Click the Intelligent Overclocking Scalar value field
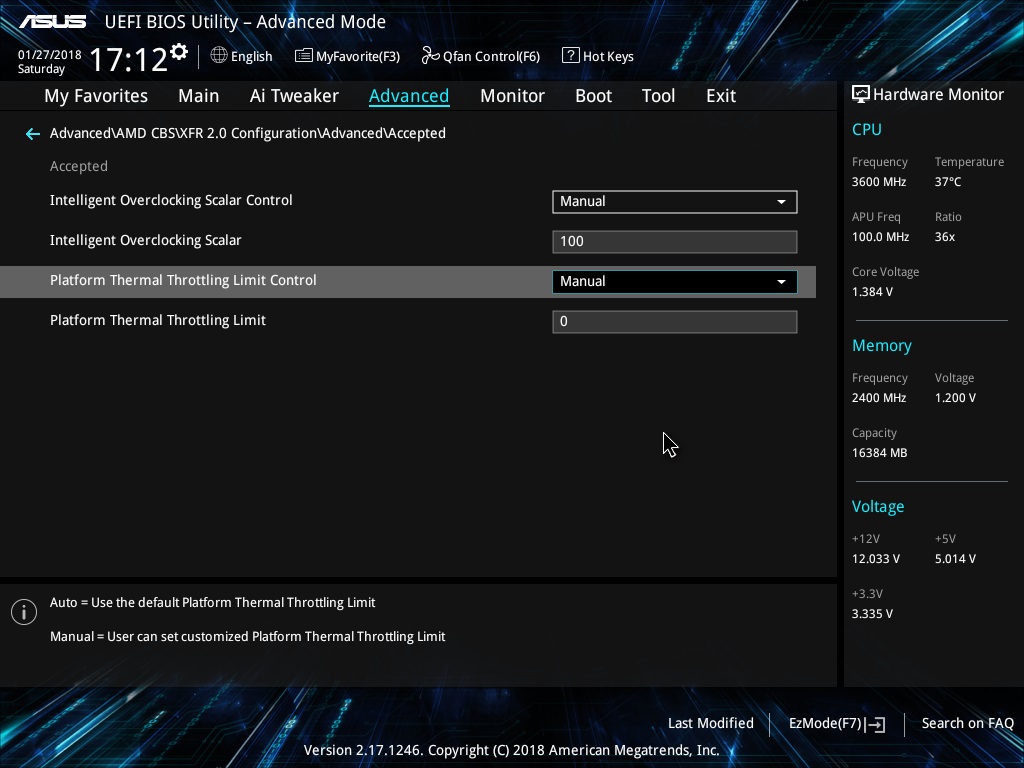 click(x=675, y=242)
